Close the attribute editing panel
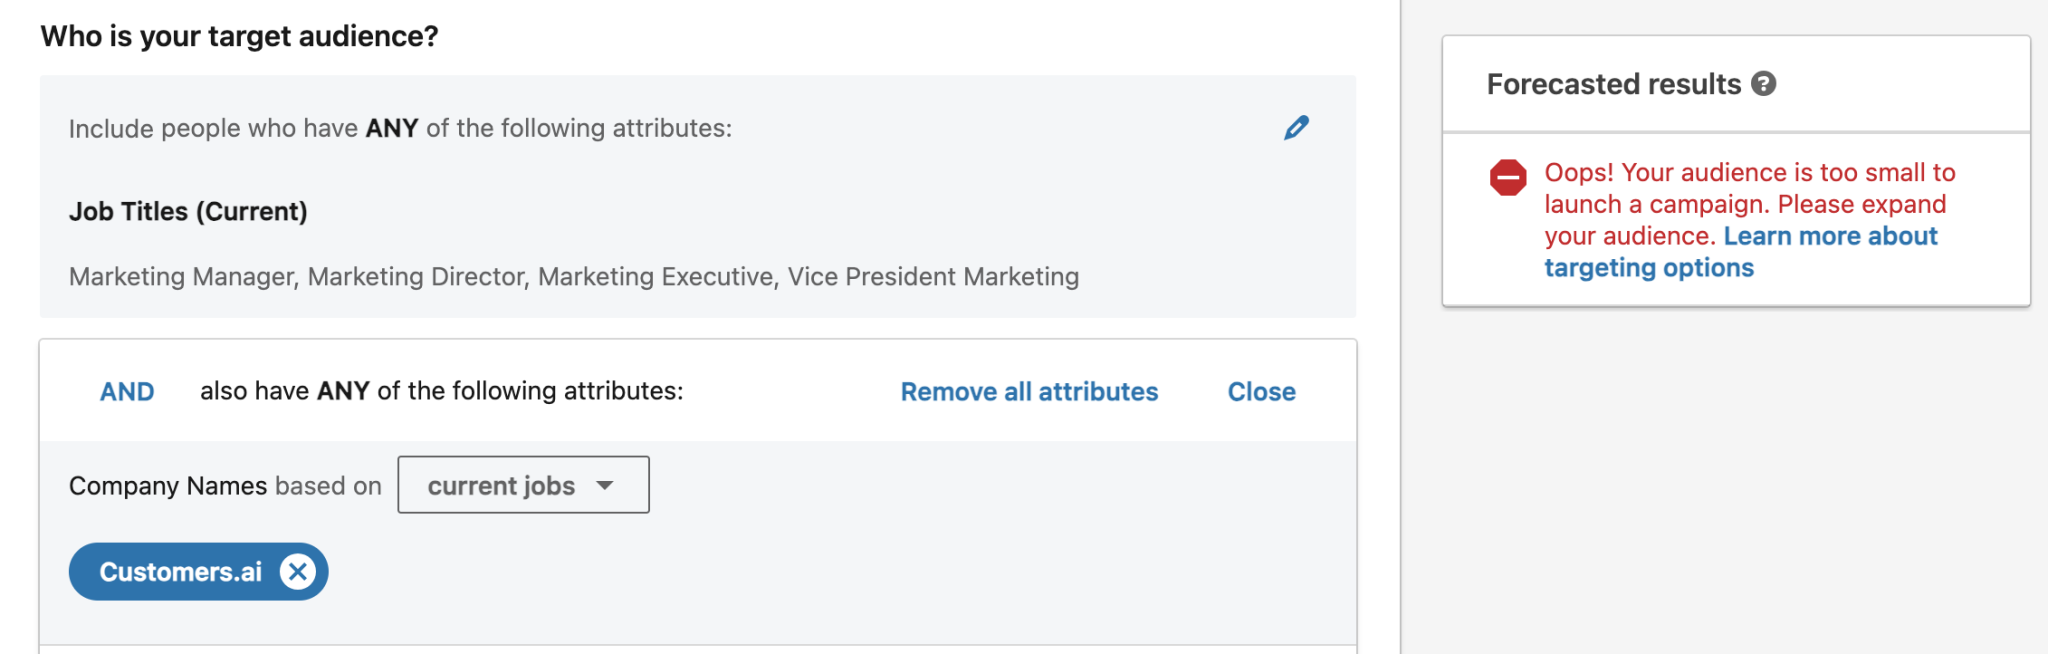 [1261, 392]
